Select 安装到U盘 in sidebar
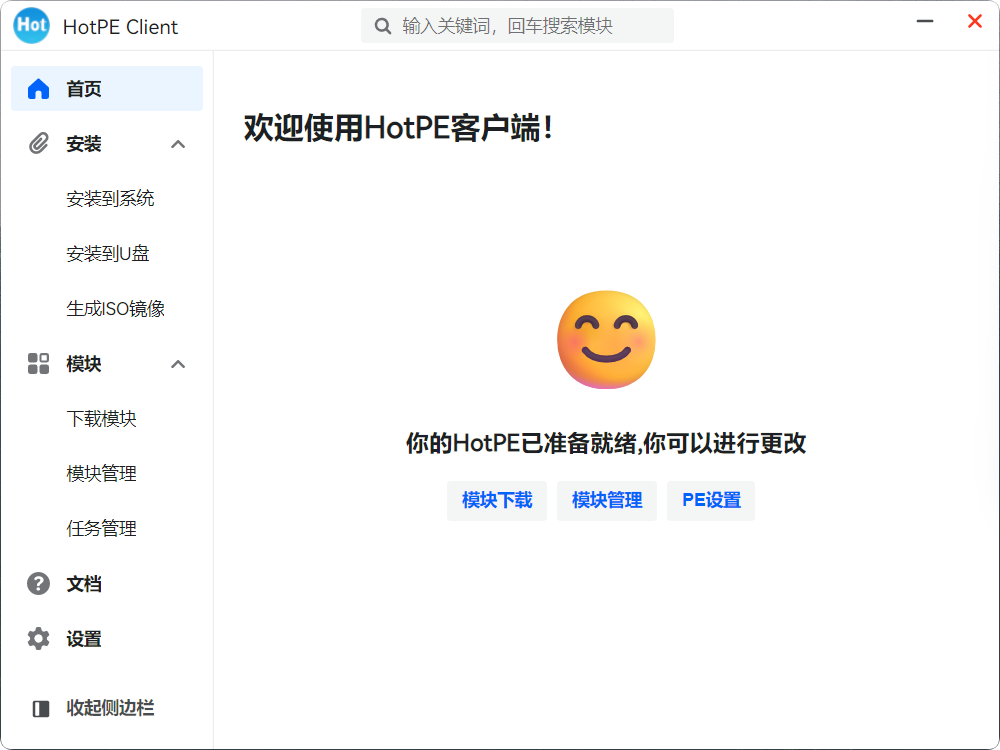This screenshot has width=1000, height=750. coord(108,254)
